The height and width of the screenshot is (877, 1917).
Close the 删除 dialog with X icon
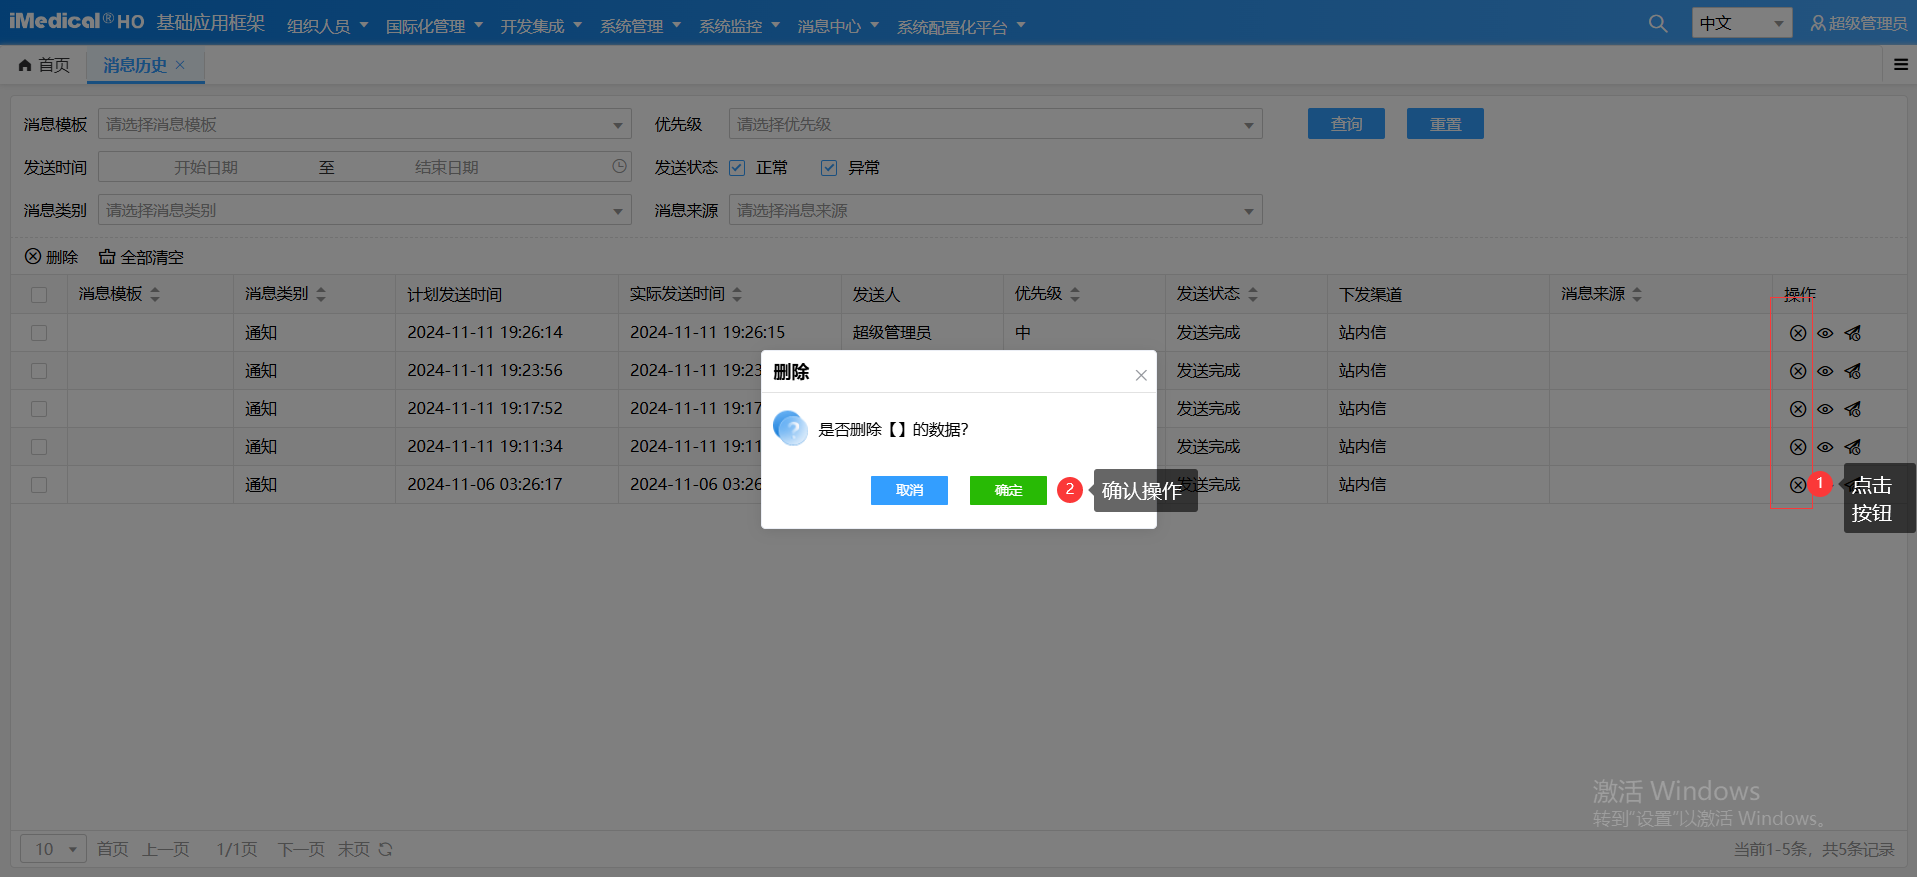pos(1140,375)
